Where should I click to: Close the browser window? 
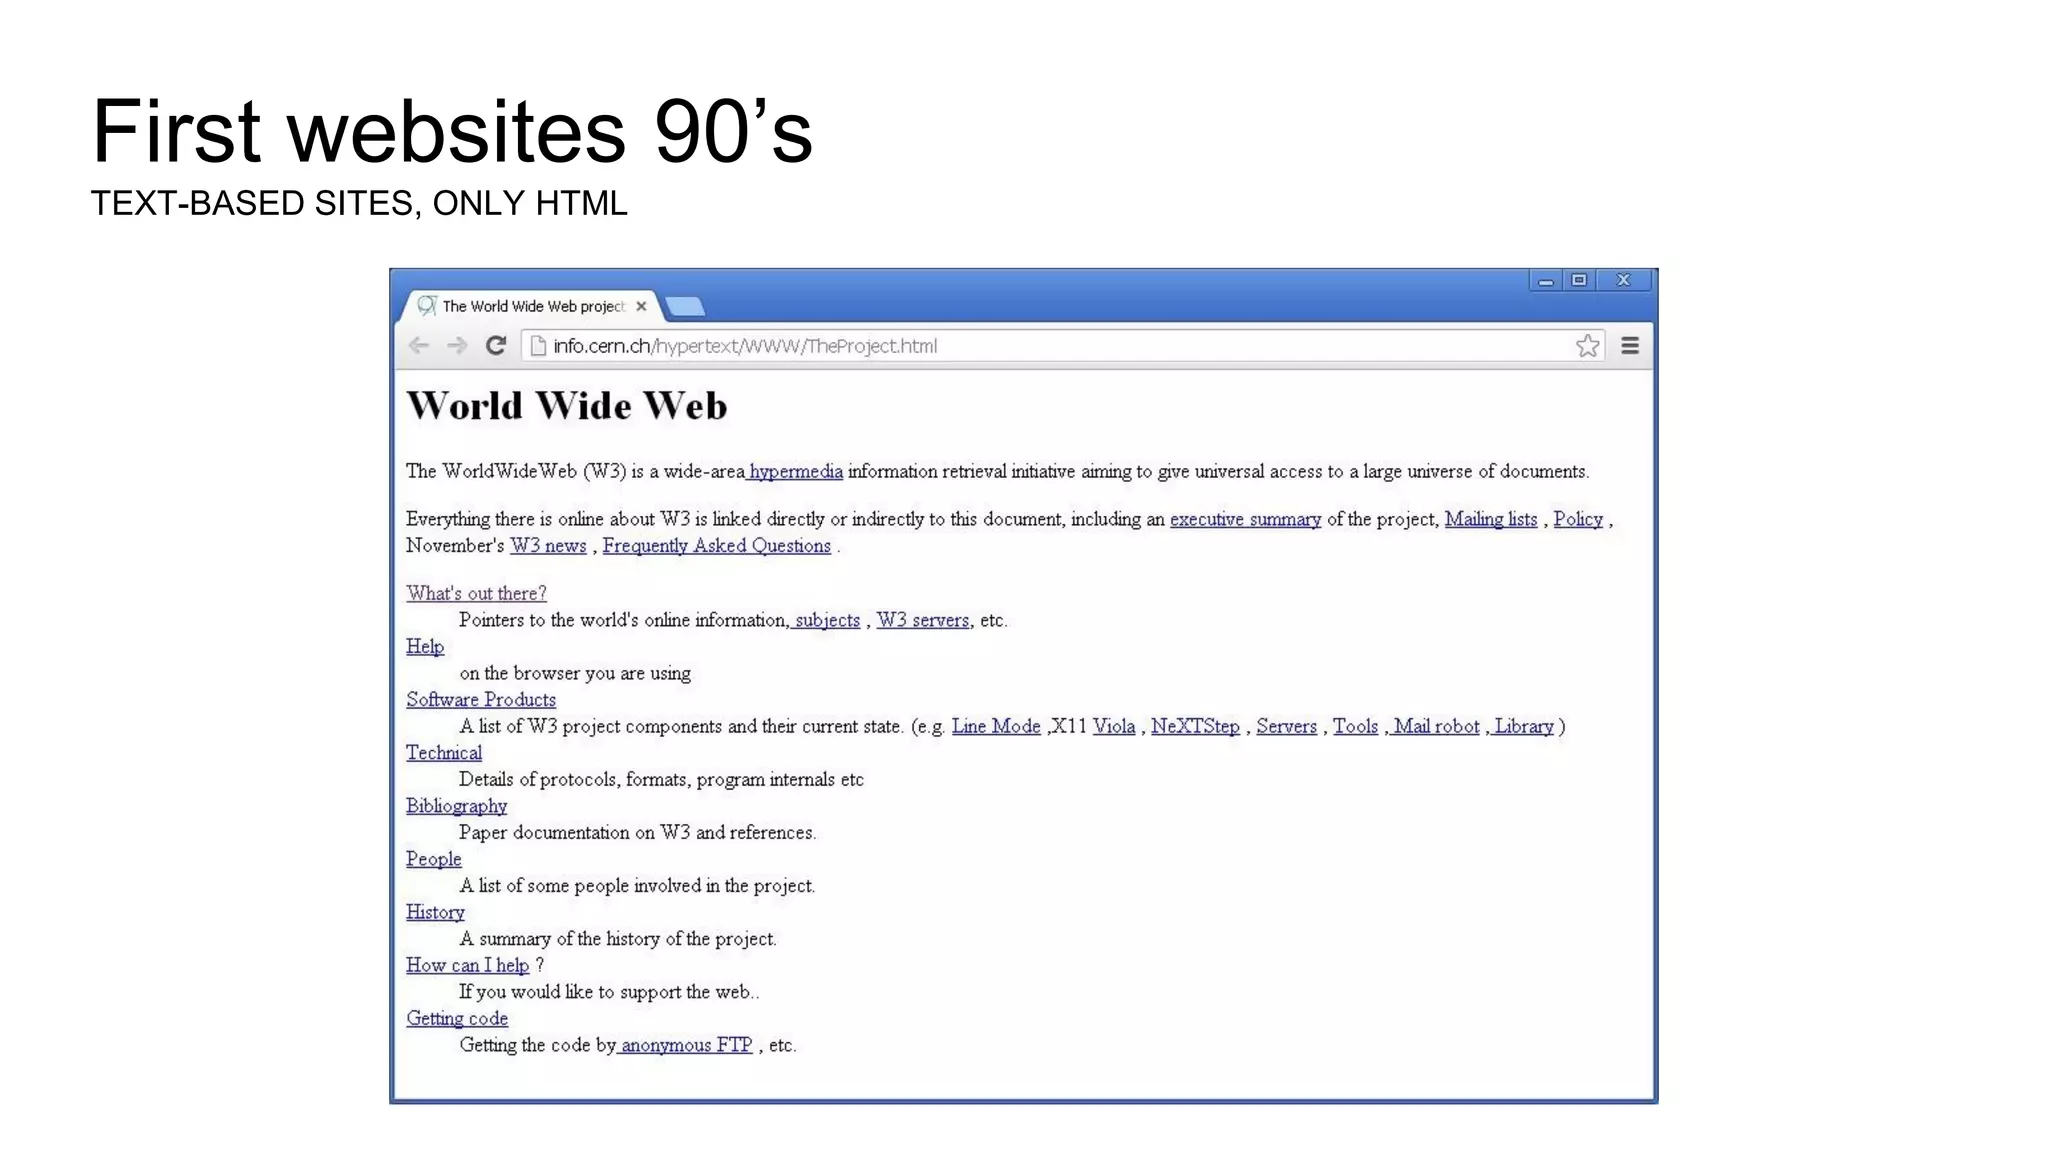coord(1624,281)
